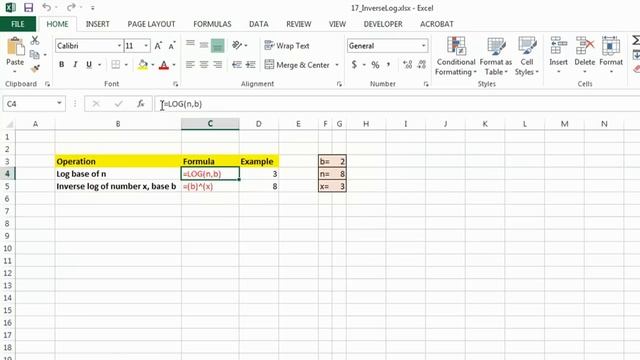Undo the last action
The width and height of the screenshot is (640, 360).
tap(47, 7)
